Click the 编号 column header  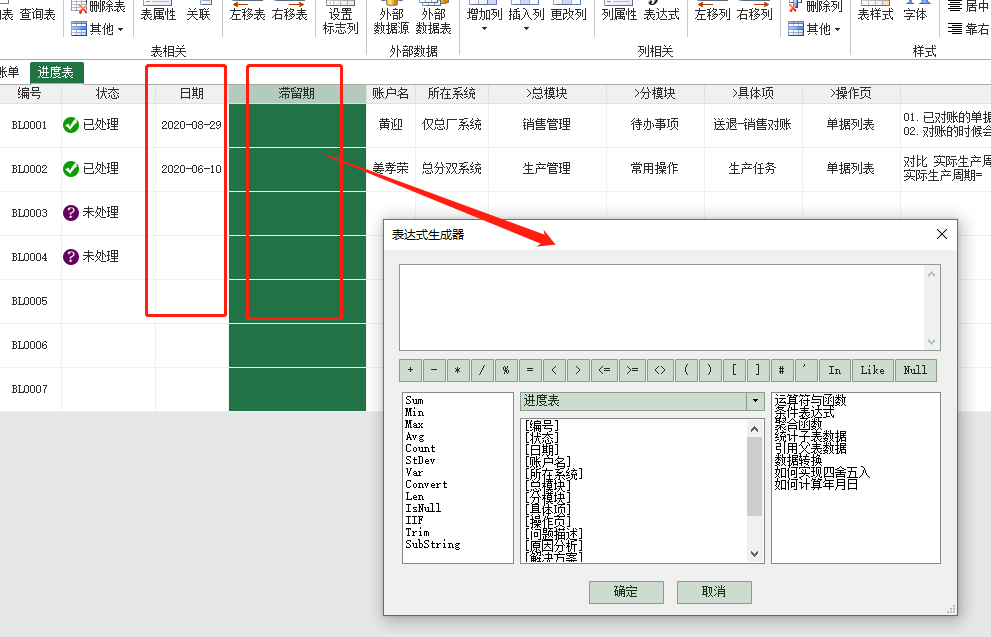pos(30,94)
